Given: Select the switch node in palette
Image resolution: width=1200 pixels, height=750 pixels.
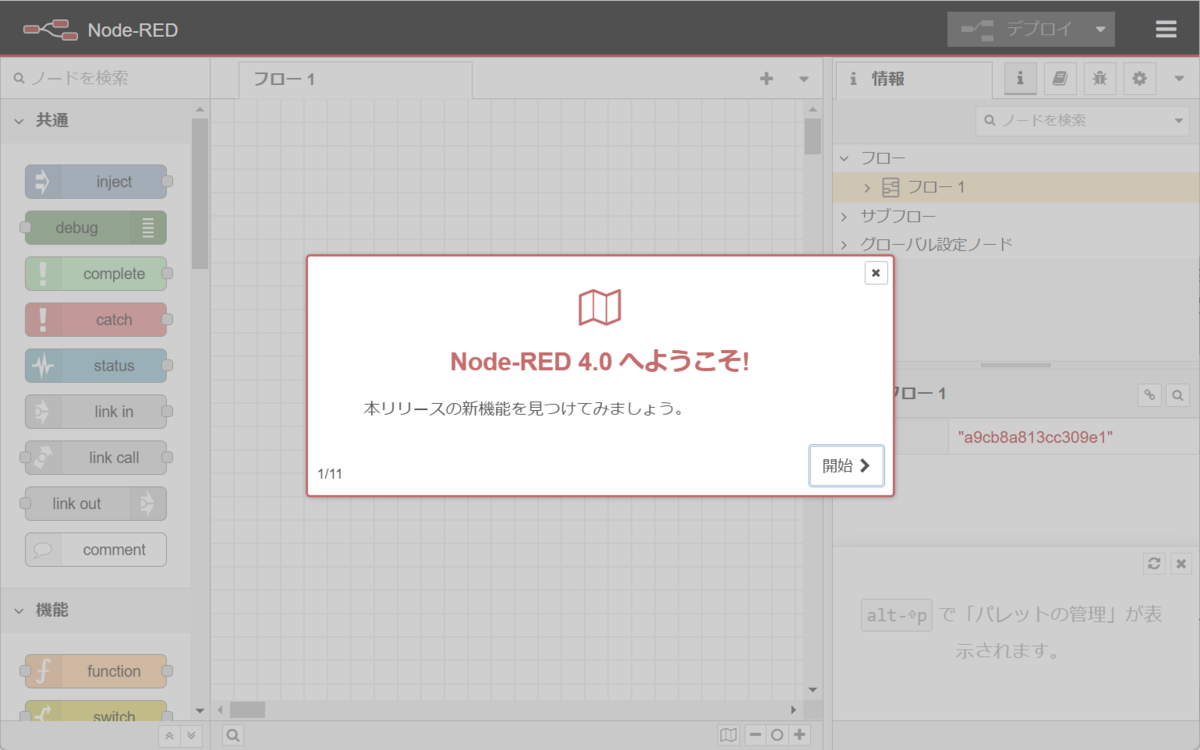Looking at the screenshot, I should [x=96, y=713].
